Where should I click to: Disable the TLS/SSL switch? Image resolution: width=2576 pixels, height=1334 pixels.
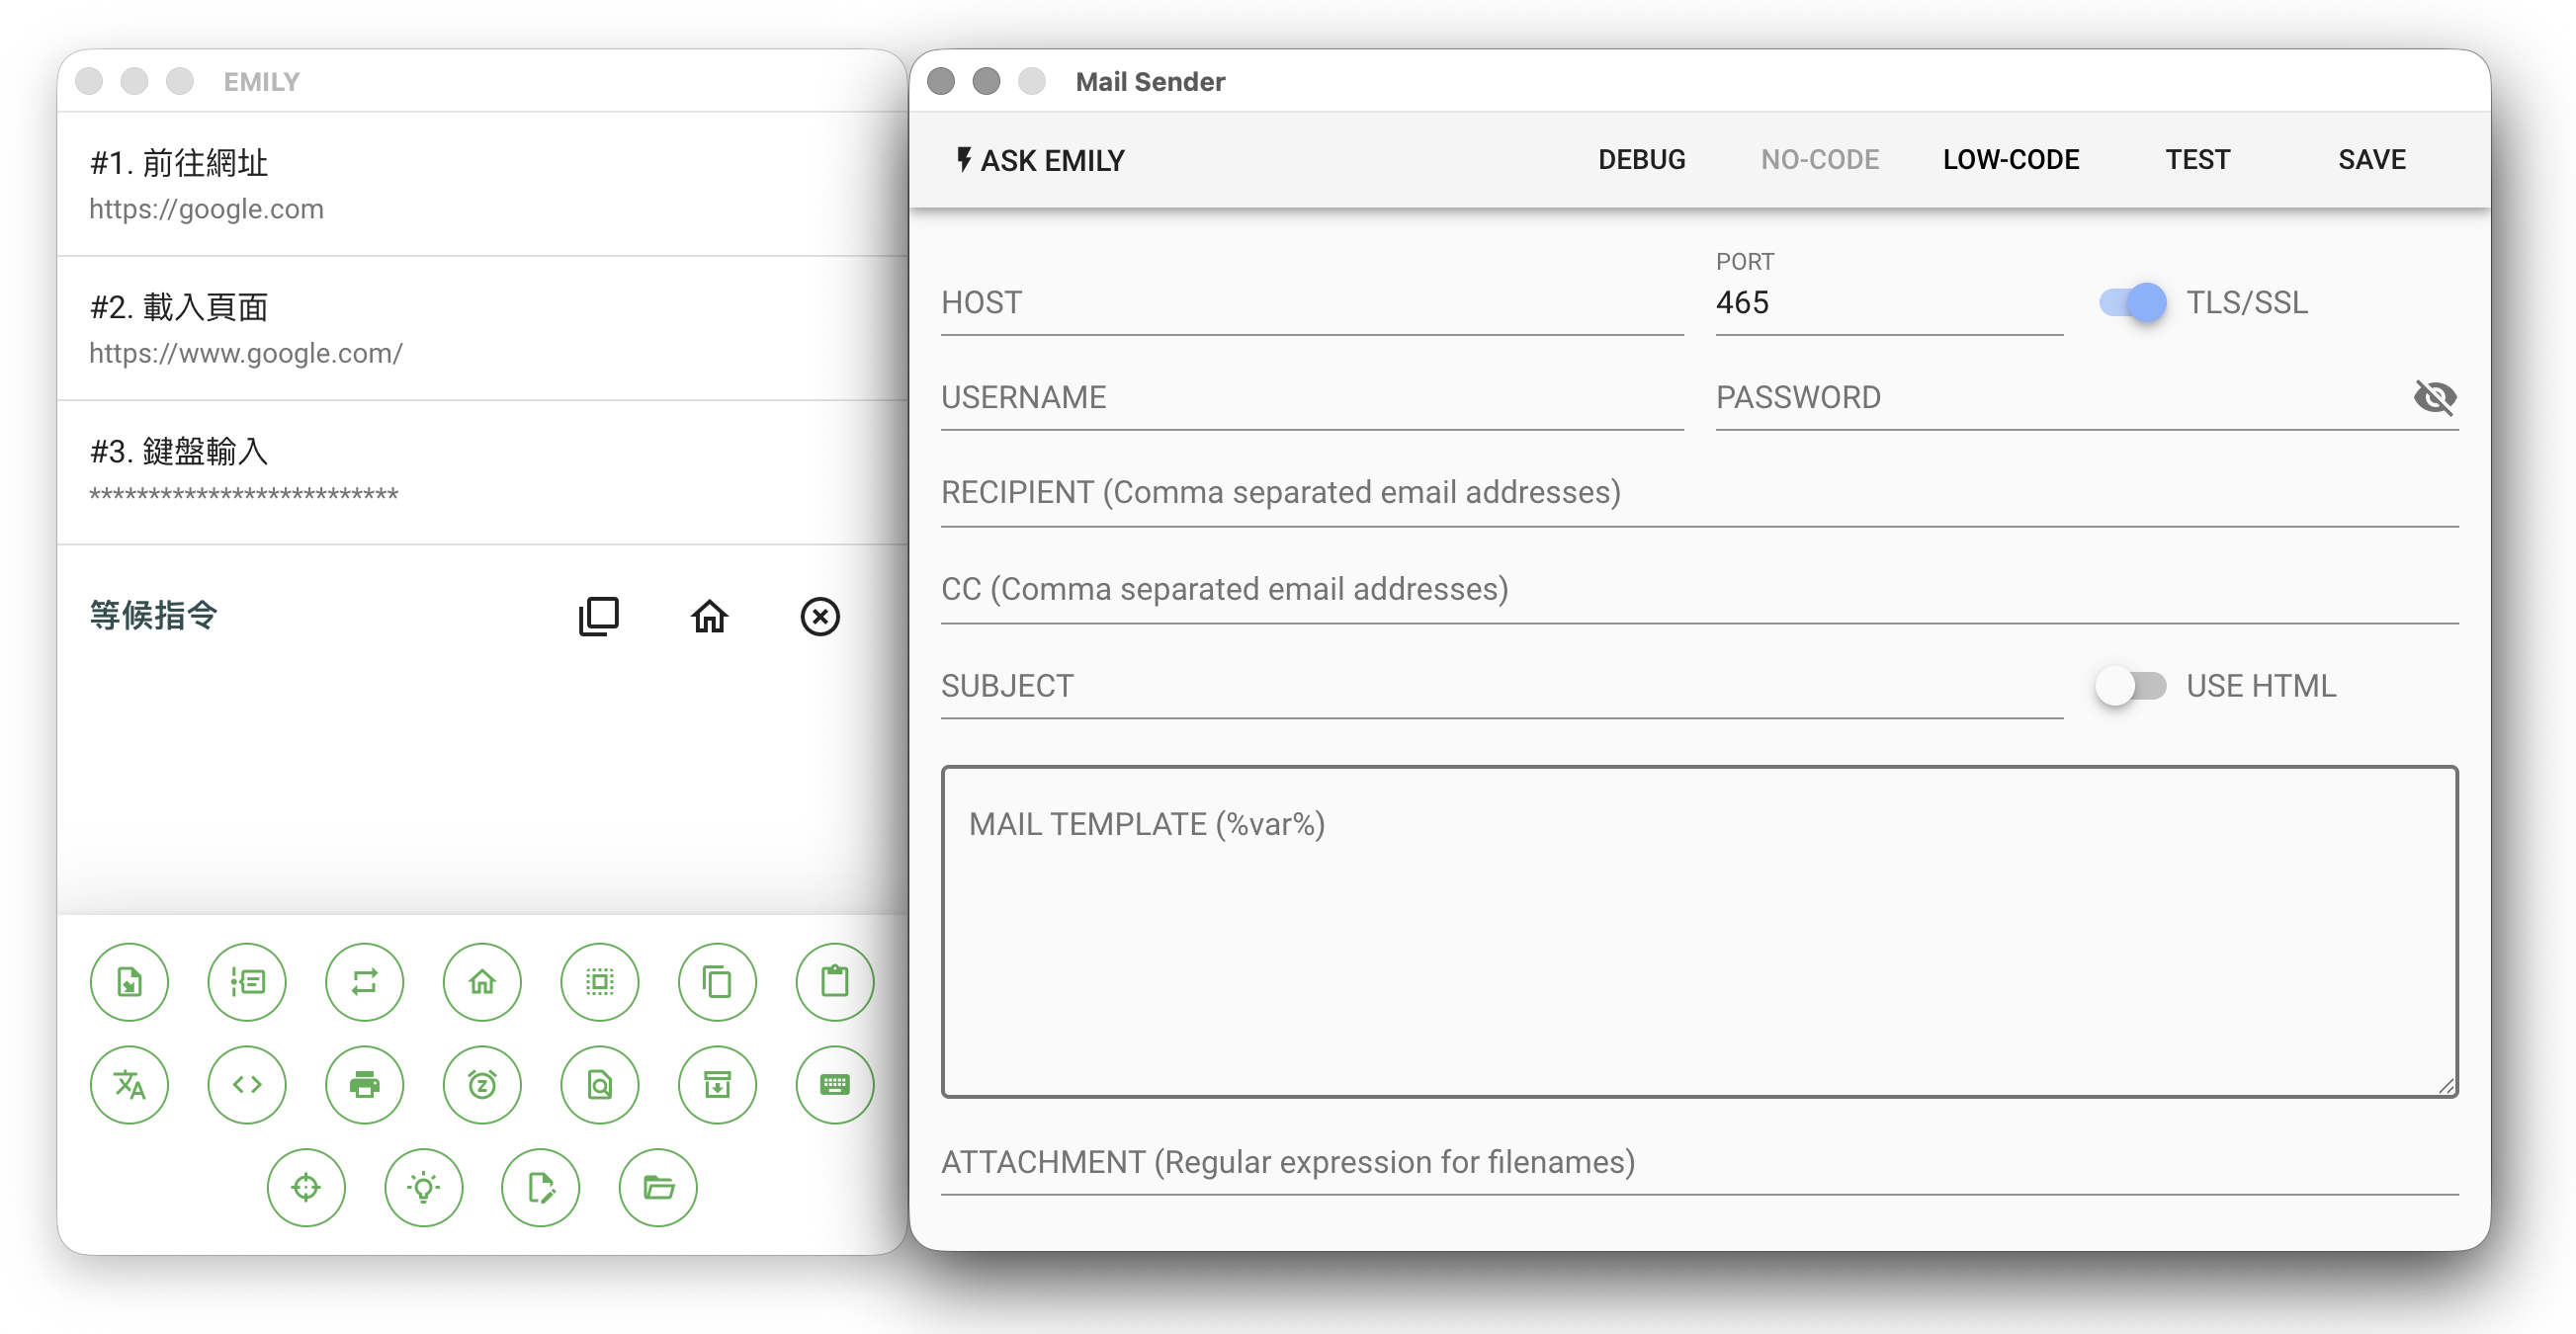tap(2132, 302)
